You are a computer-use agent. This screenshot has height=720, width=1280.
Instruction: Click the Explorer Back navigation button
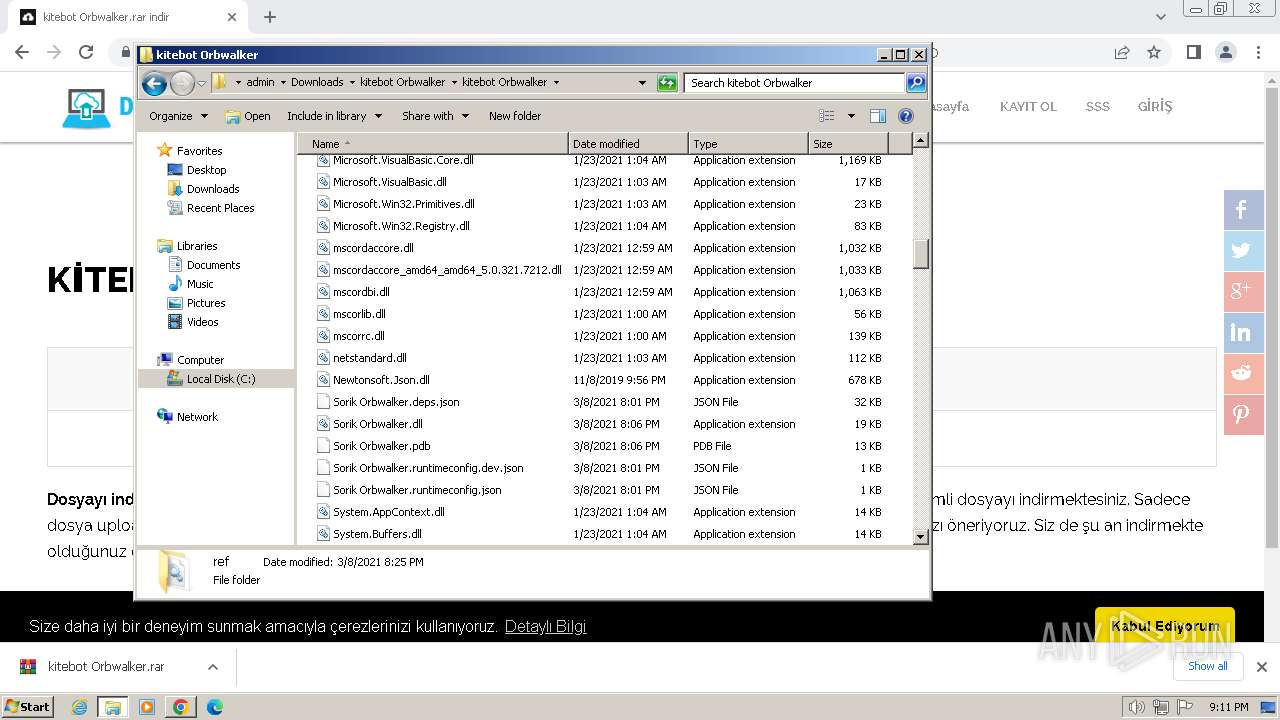(154, 83)
